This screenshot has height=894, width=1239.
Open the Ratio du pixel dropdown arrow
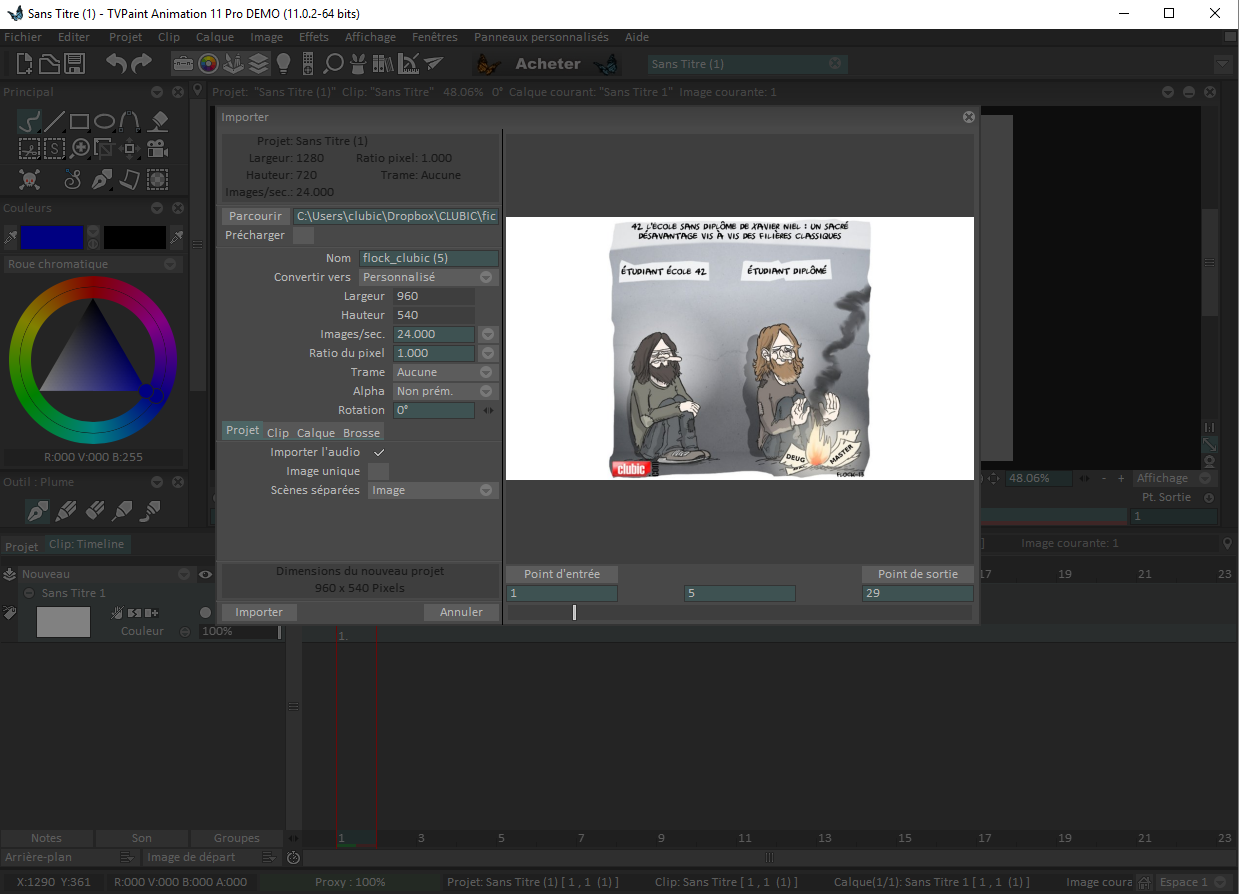488,353
